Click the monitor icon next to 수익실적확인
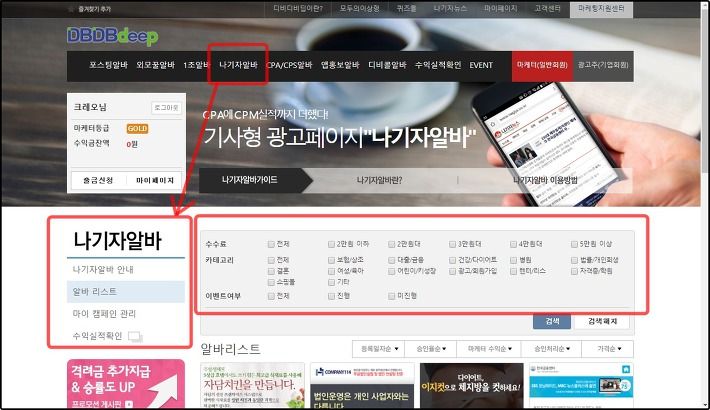 (135, 337)
